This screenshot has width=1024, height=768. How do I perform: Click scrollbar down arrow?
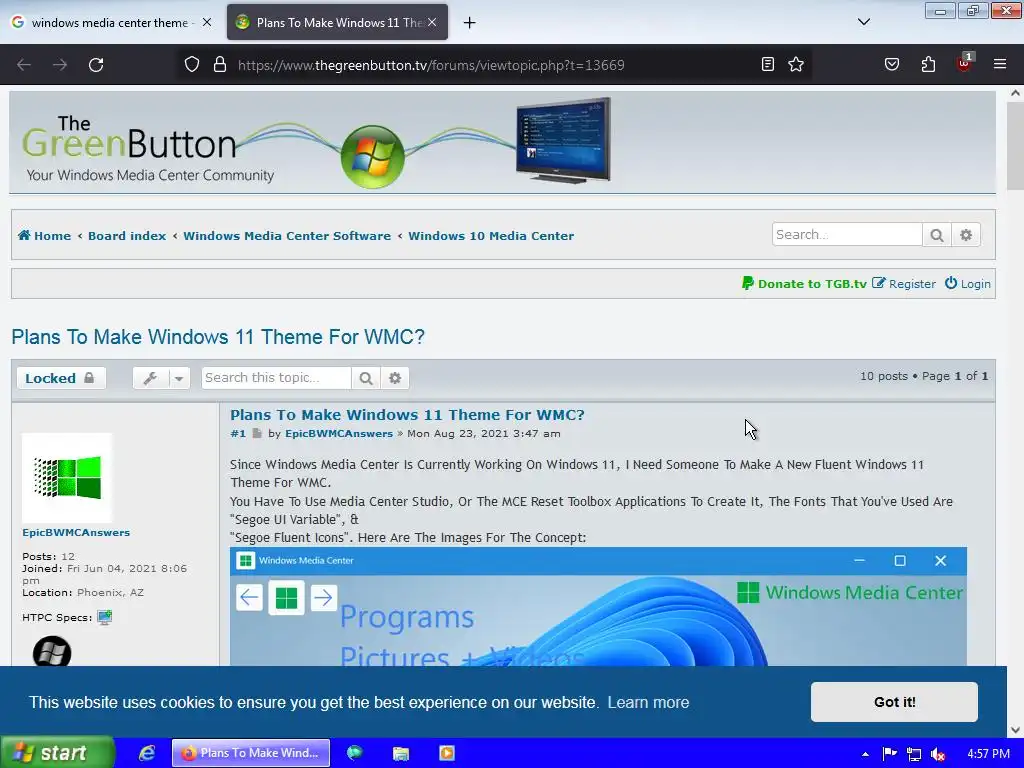click(1015, 730)
